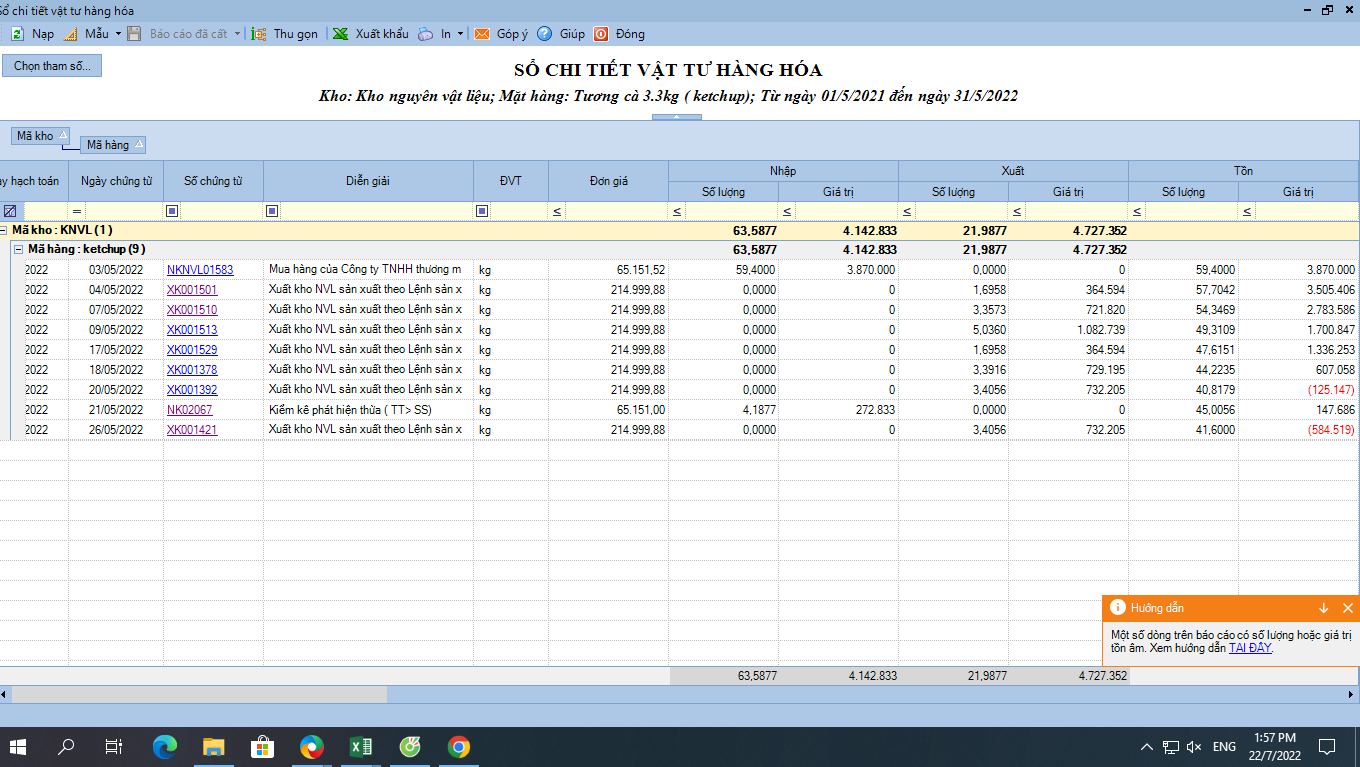Click scrollbar left arrow
The image size is (1360, 767).
point(5,693)
